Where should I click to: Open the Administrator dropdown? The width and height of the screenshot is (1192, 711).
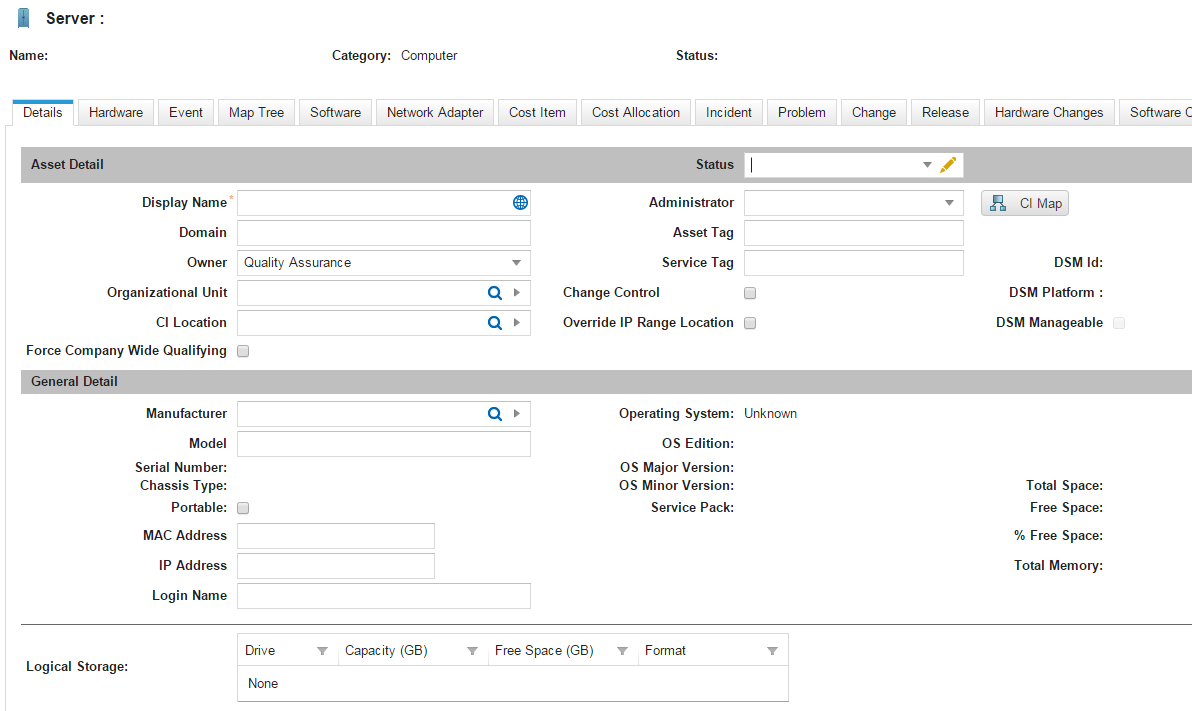[950, 202]
